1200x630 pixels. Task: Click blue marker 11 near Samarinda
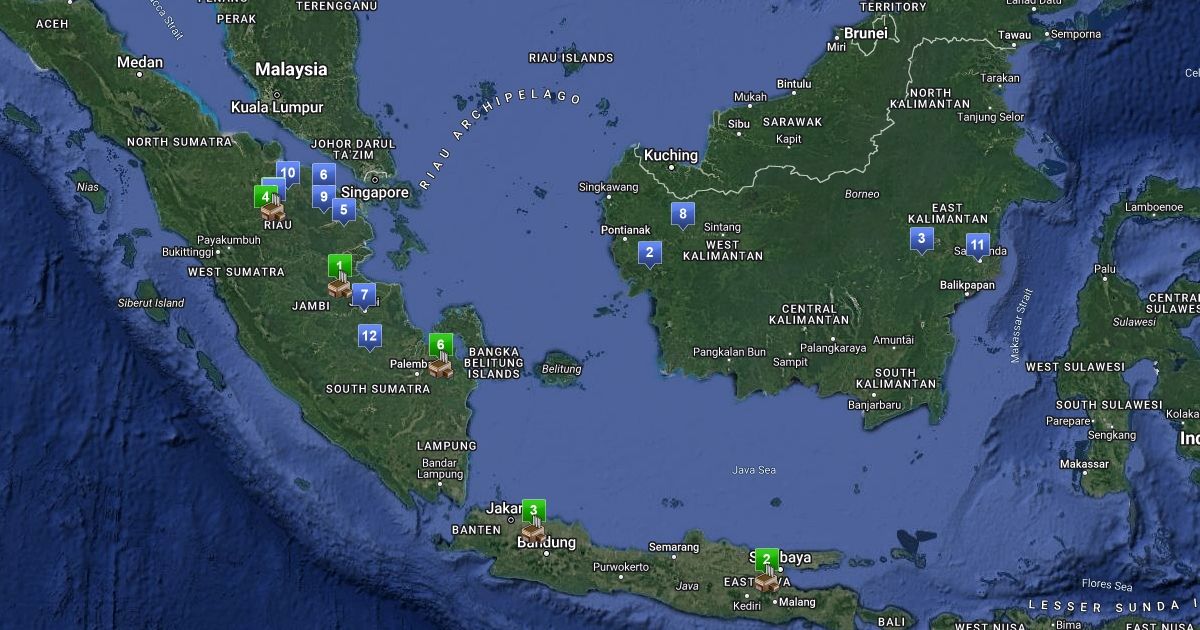(977, 245)
